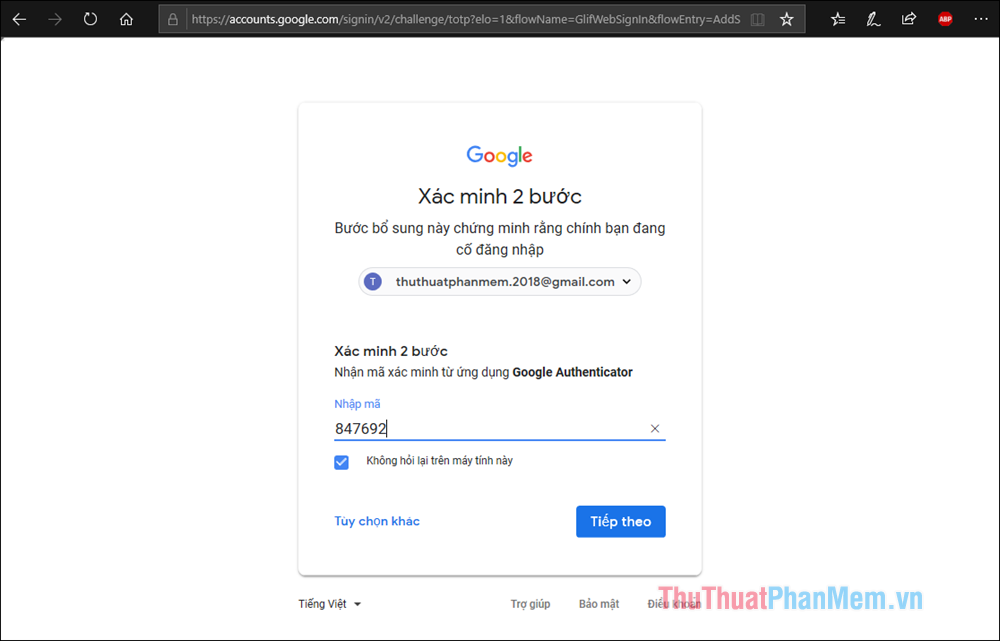
Task: Click the Tiếp theo button
Action: click(x=620, y=521)
